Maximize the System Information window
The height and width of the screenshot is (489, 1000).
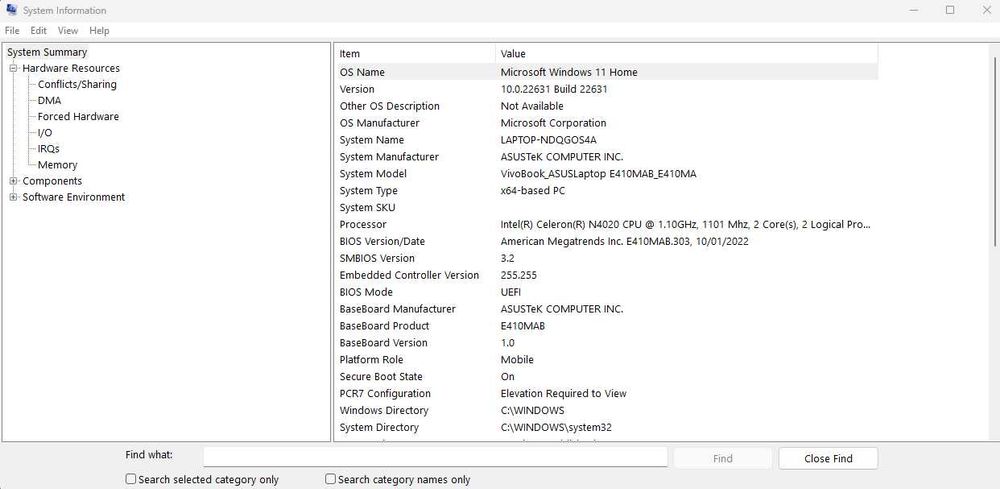pyautogui.click(x=950, y=10)
